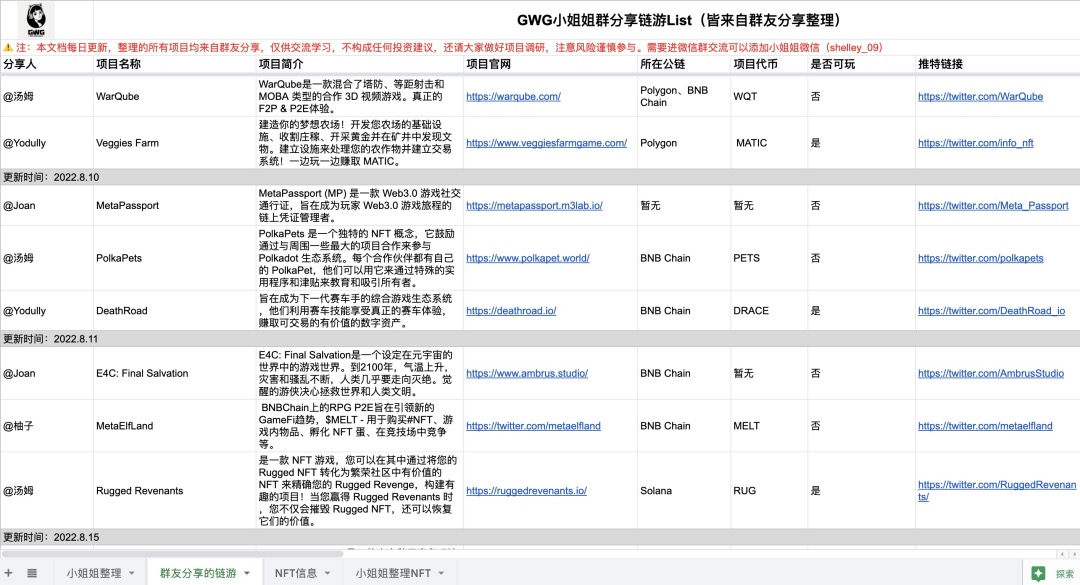Select the Solana chain cell
The image size is (1080, 585).
click(x=684, y=491)
